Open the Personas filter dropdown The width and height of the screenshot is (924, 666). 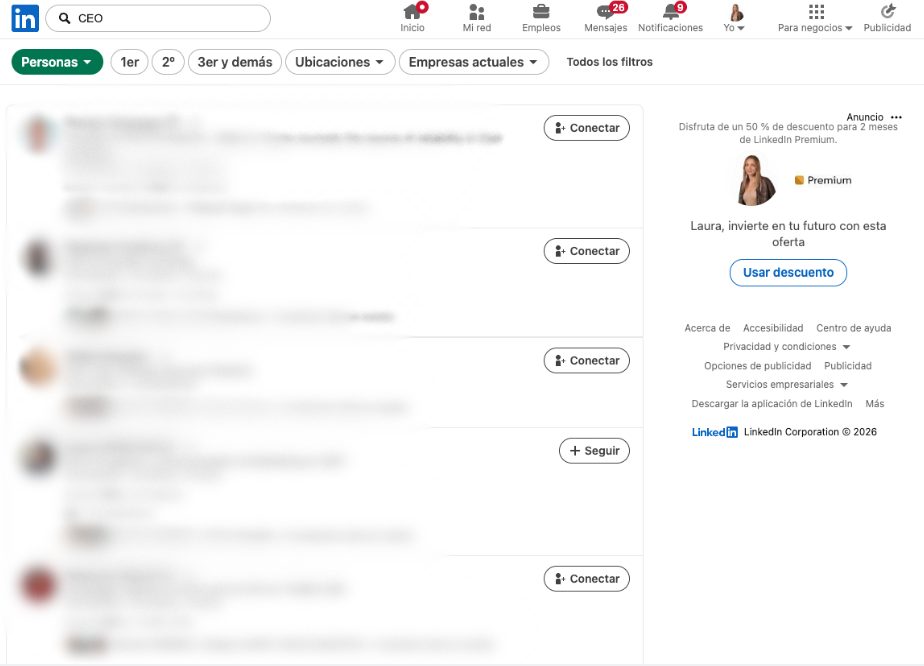[x=57, y=62]
